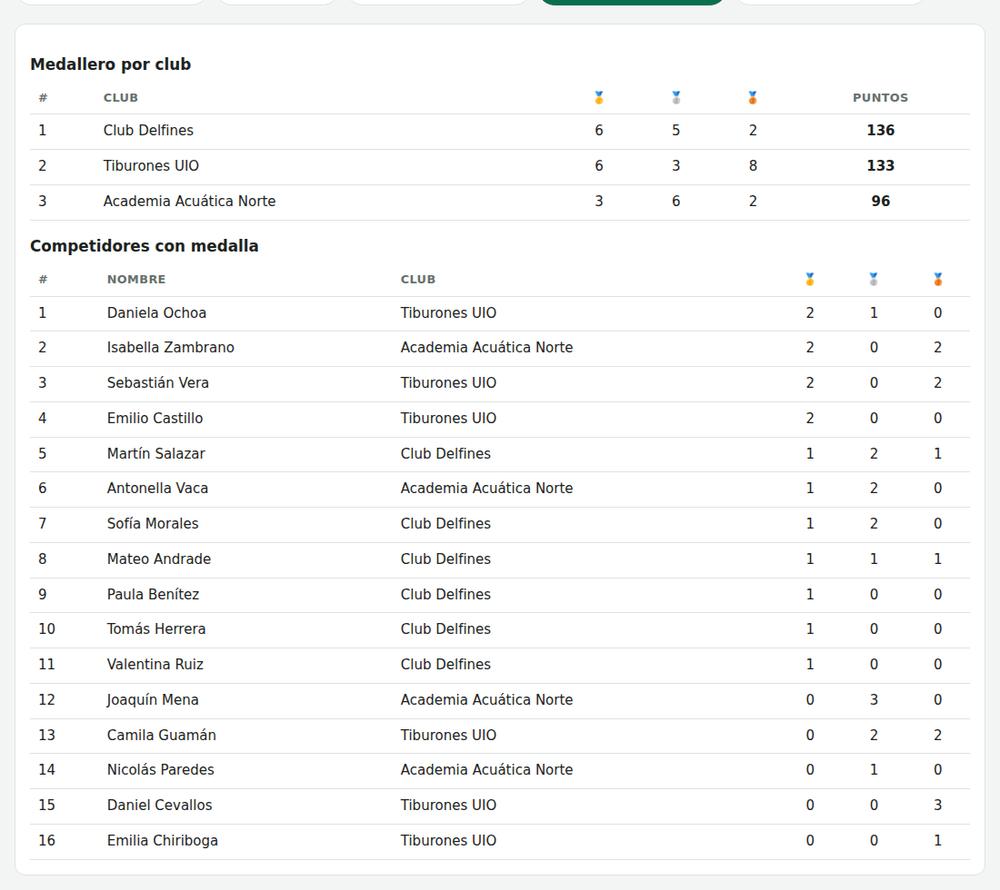Choose the Mateo Andrade name cell
The width and height of the screenshot is (1000, 890).
pos(159,559)
